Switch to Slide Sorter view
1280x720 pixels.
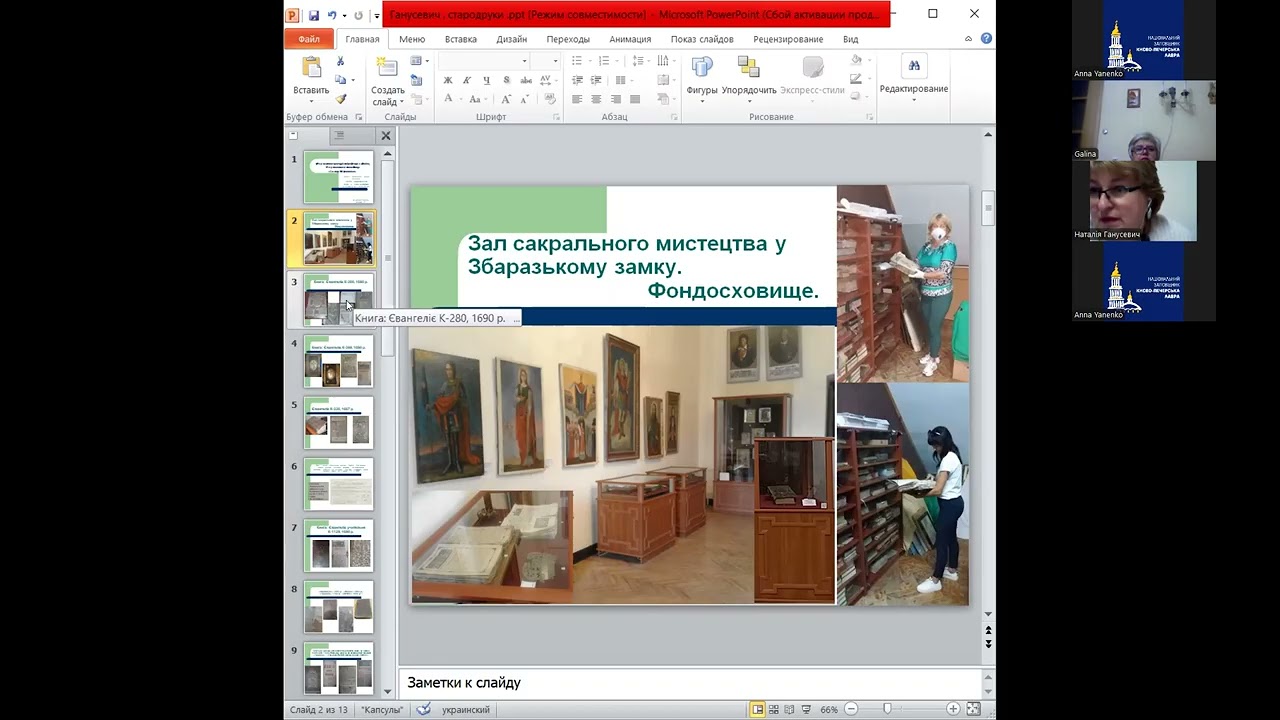(x=774, y=710)
